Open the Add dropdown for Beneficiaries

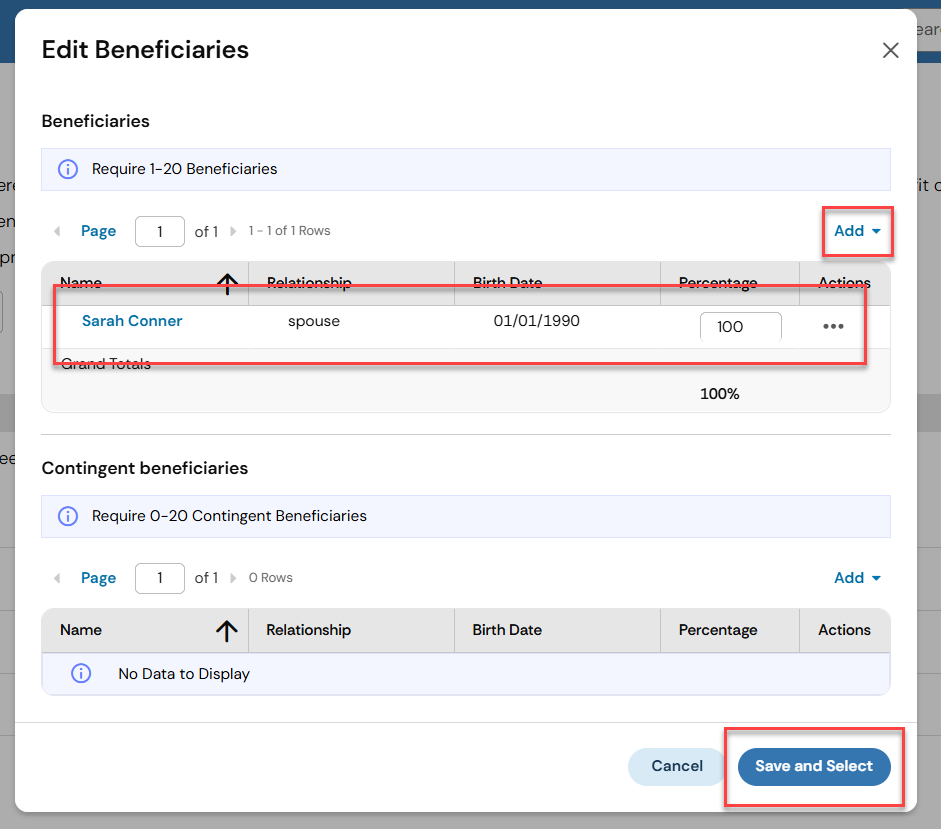pos(857,231)
